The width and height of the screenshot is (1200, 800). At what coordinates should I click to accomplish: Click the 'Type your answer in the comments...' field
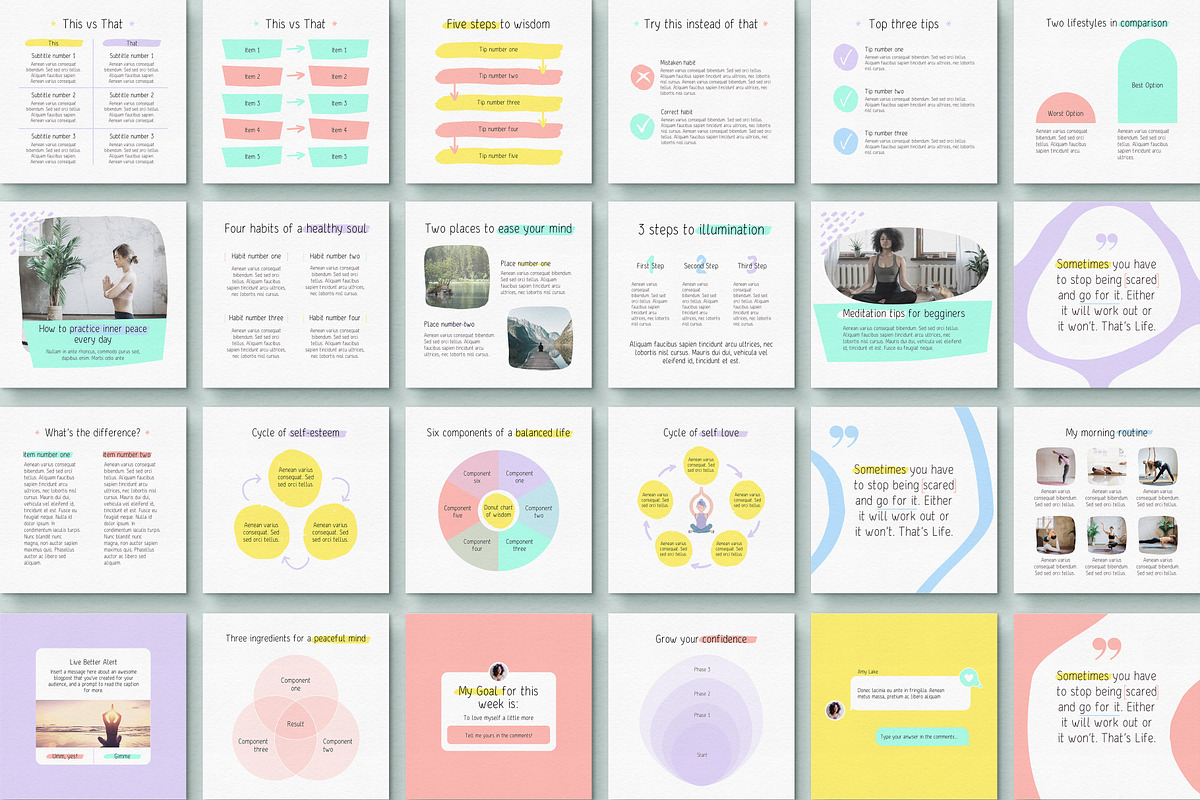[x=920, y=737]
